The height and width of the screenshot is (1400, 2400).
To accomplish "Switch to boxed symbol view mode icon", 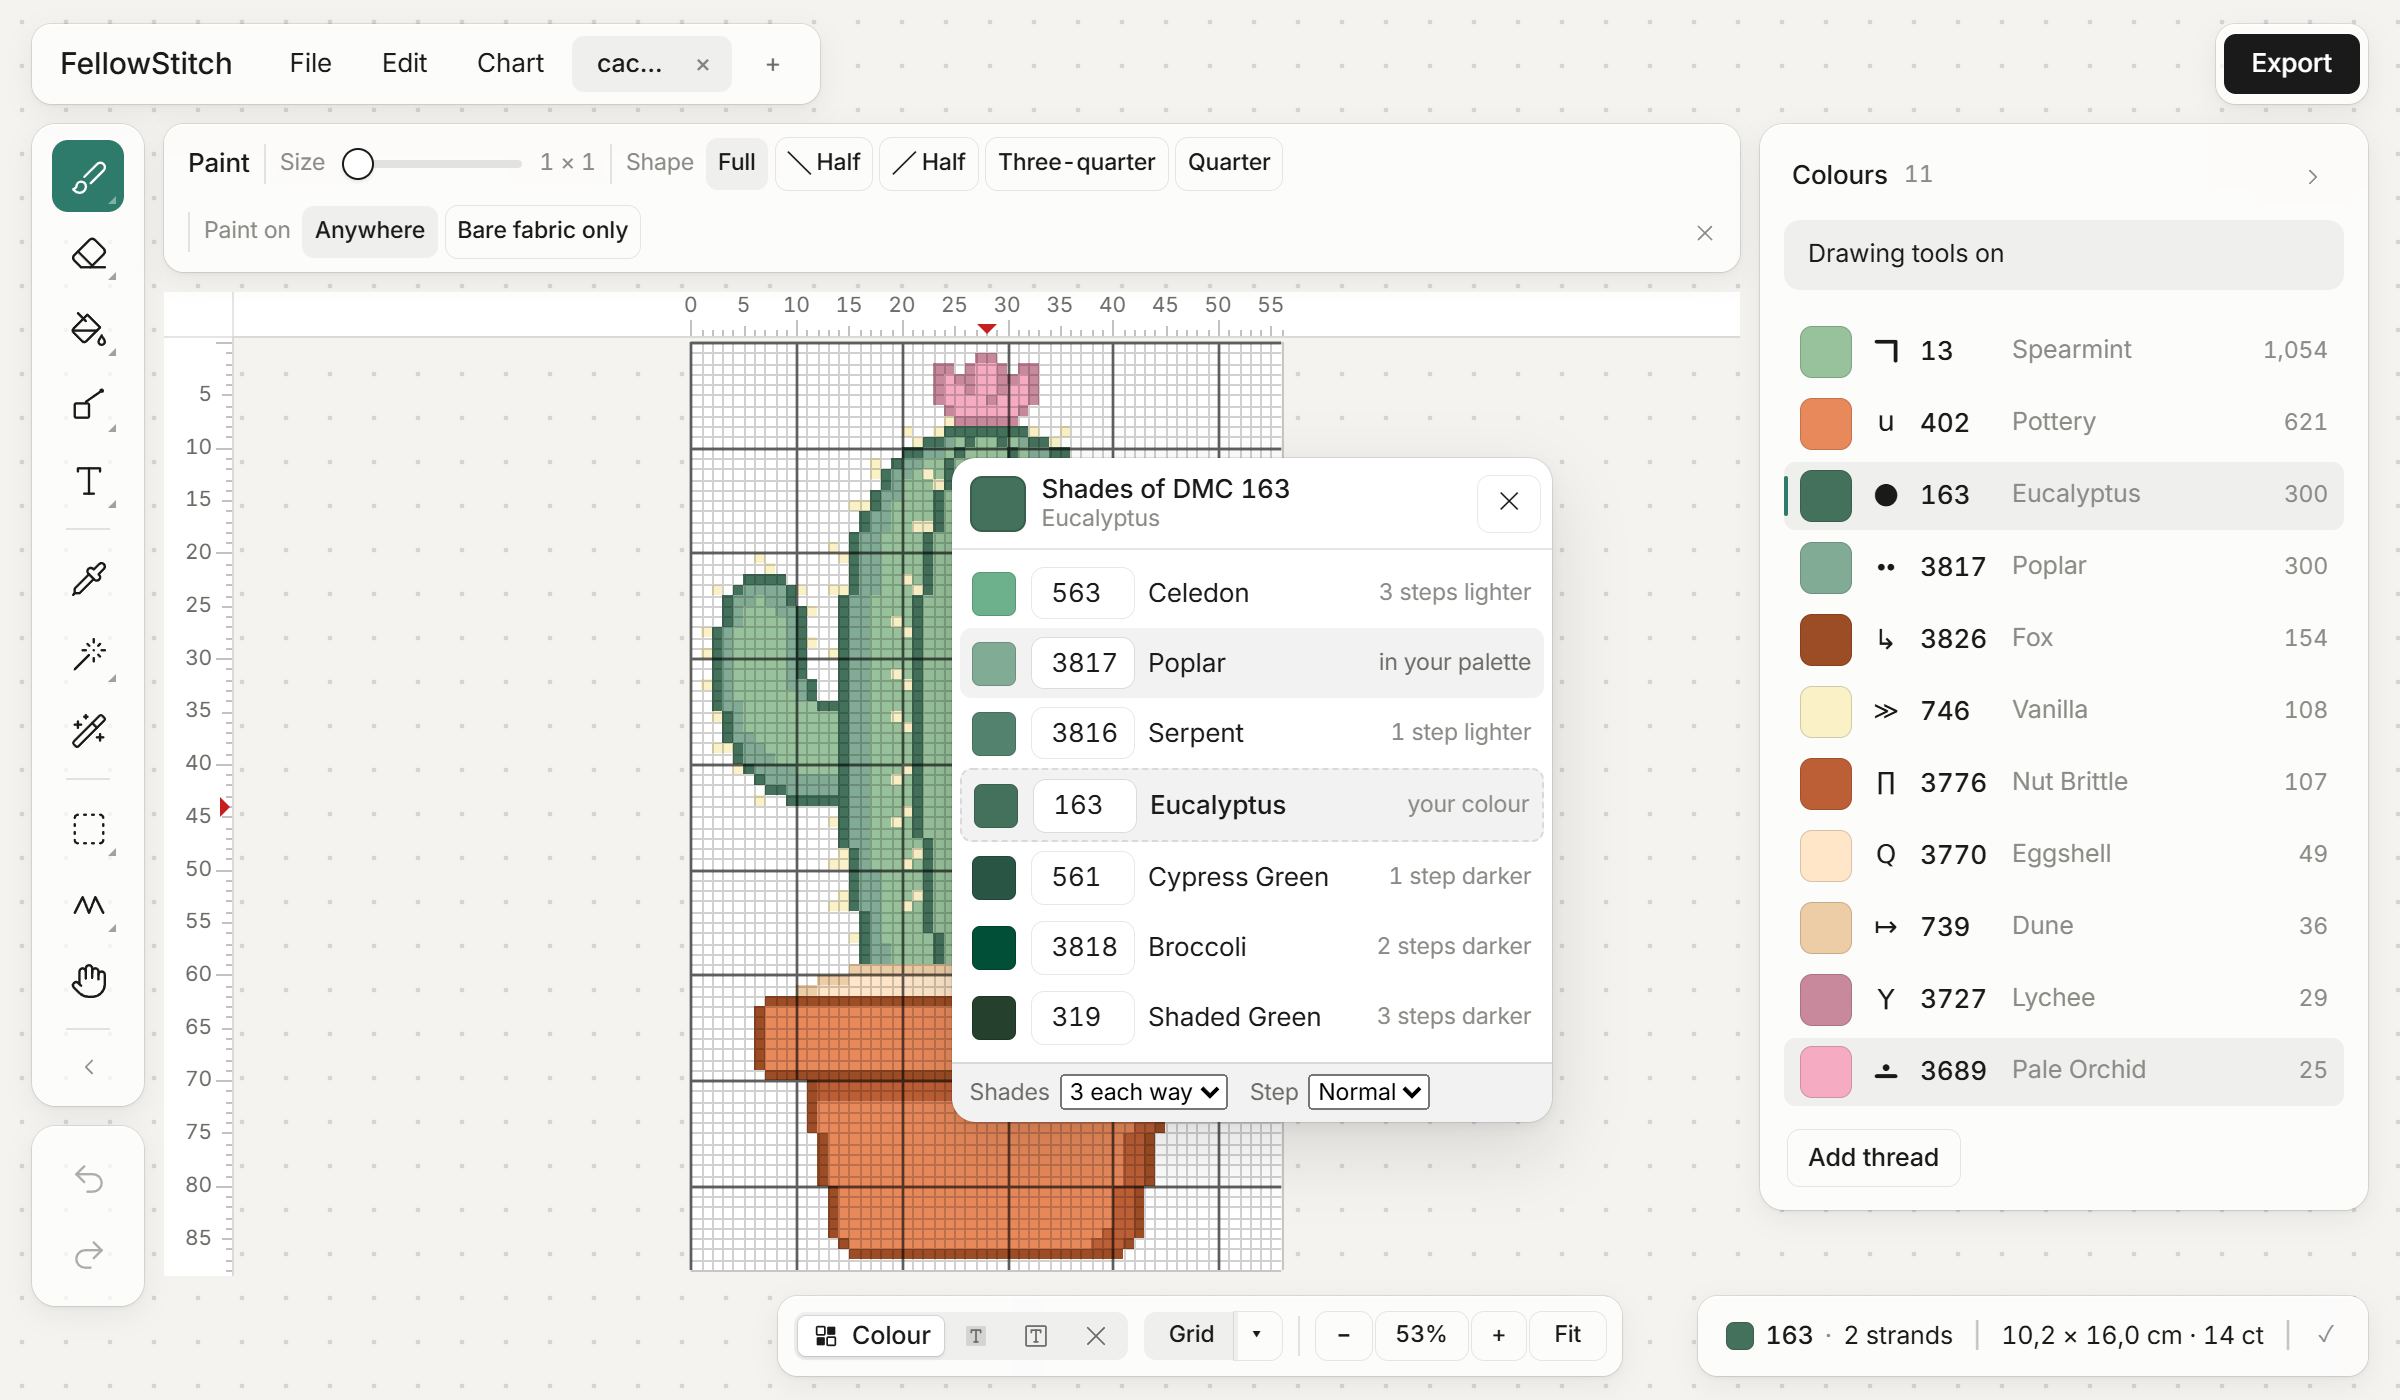I will [1036, 1336].
